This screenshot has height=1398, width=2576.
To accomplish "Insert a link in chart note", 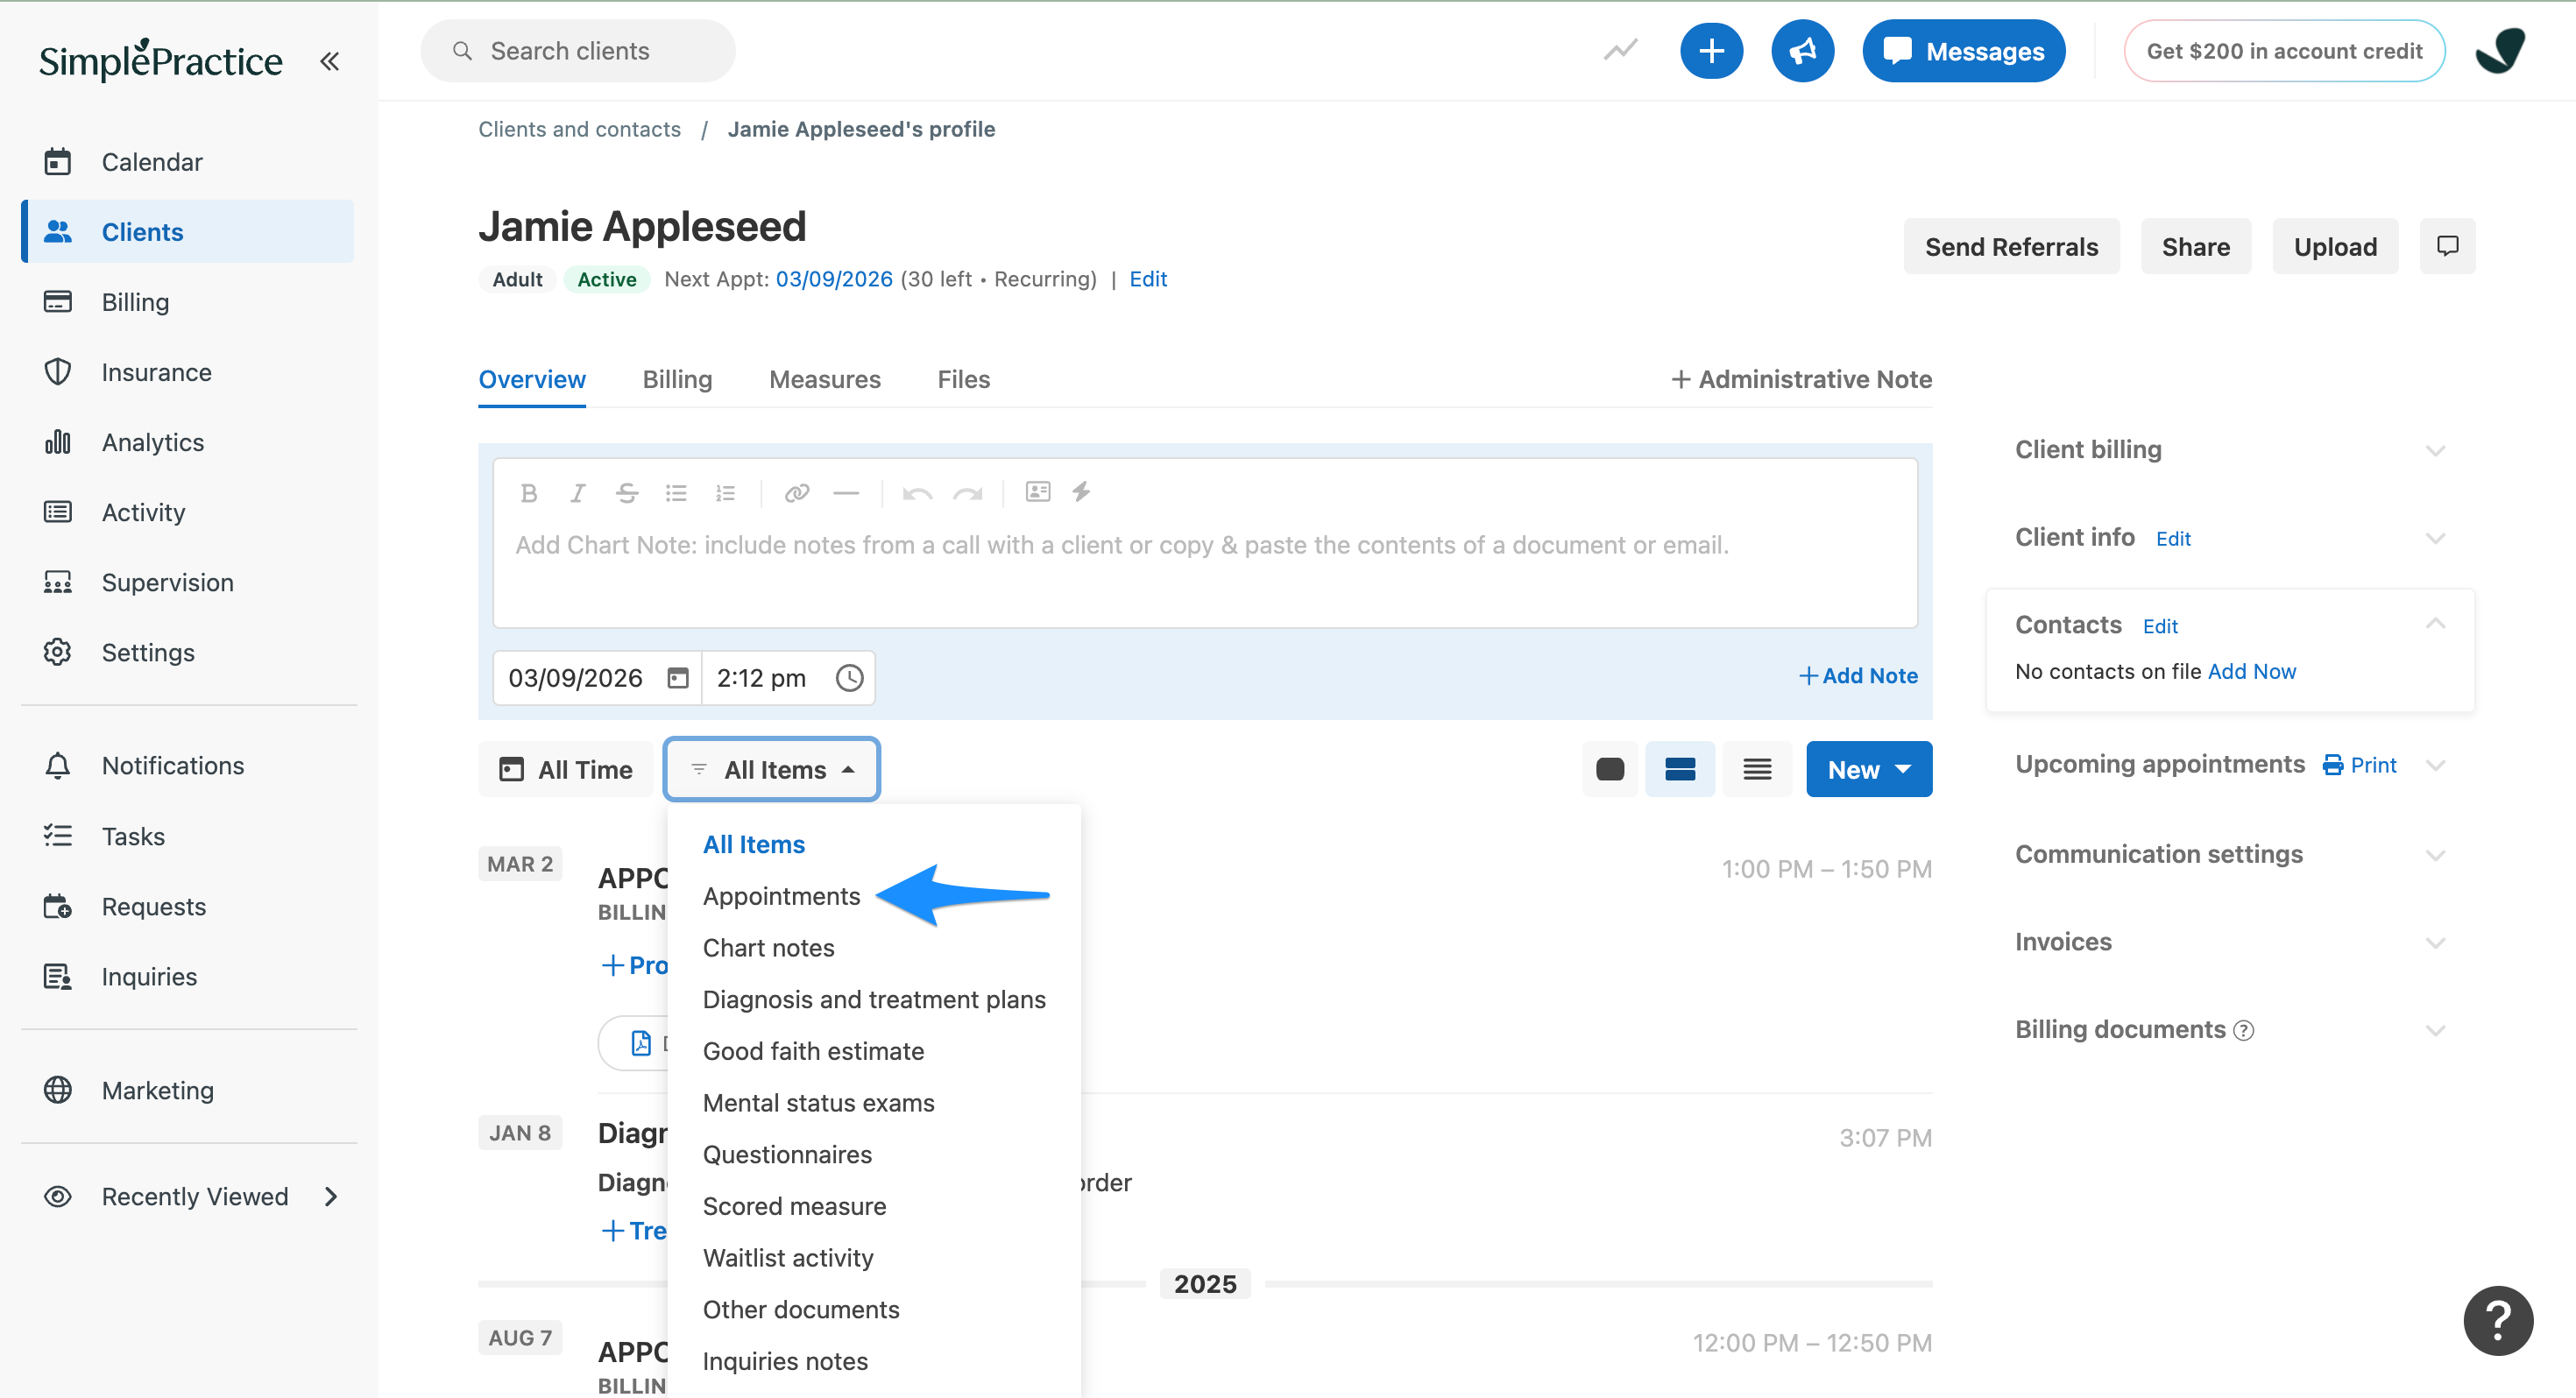I will [797, 493].
